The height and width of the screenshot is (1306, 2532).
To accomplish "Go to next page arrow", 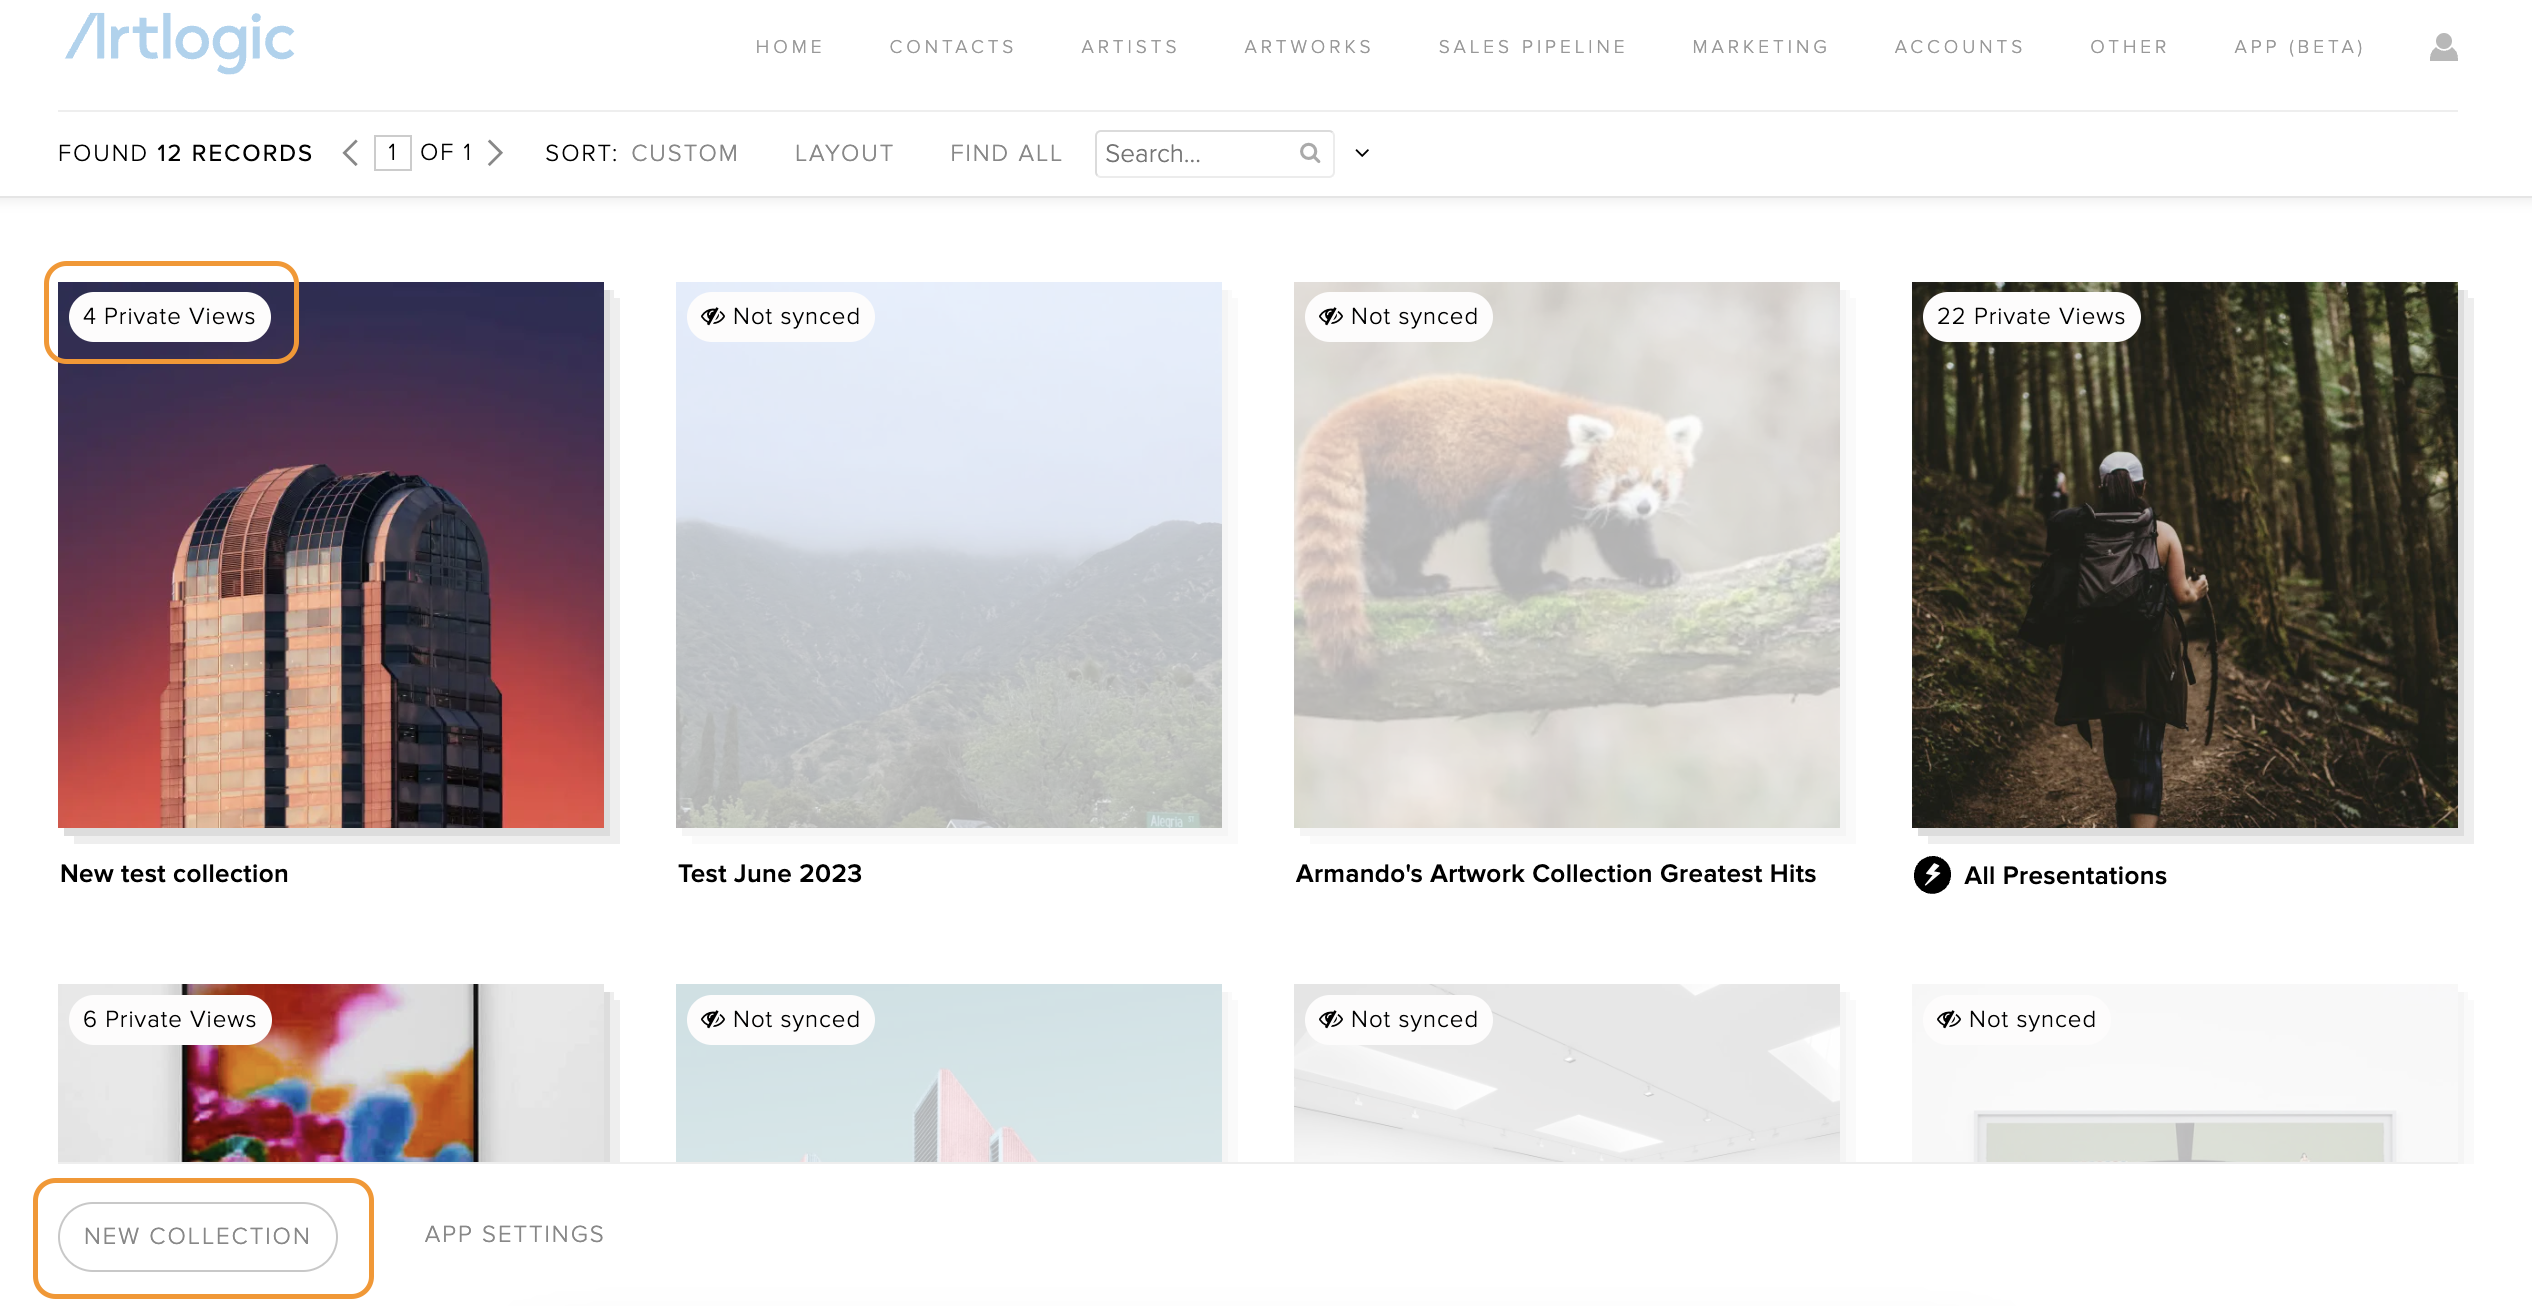I will [x=495, y=153].
